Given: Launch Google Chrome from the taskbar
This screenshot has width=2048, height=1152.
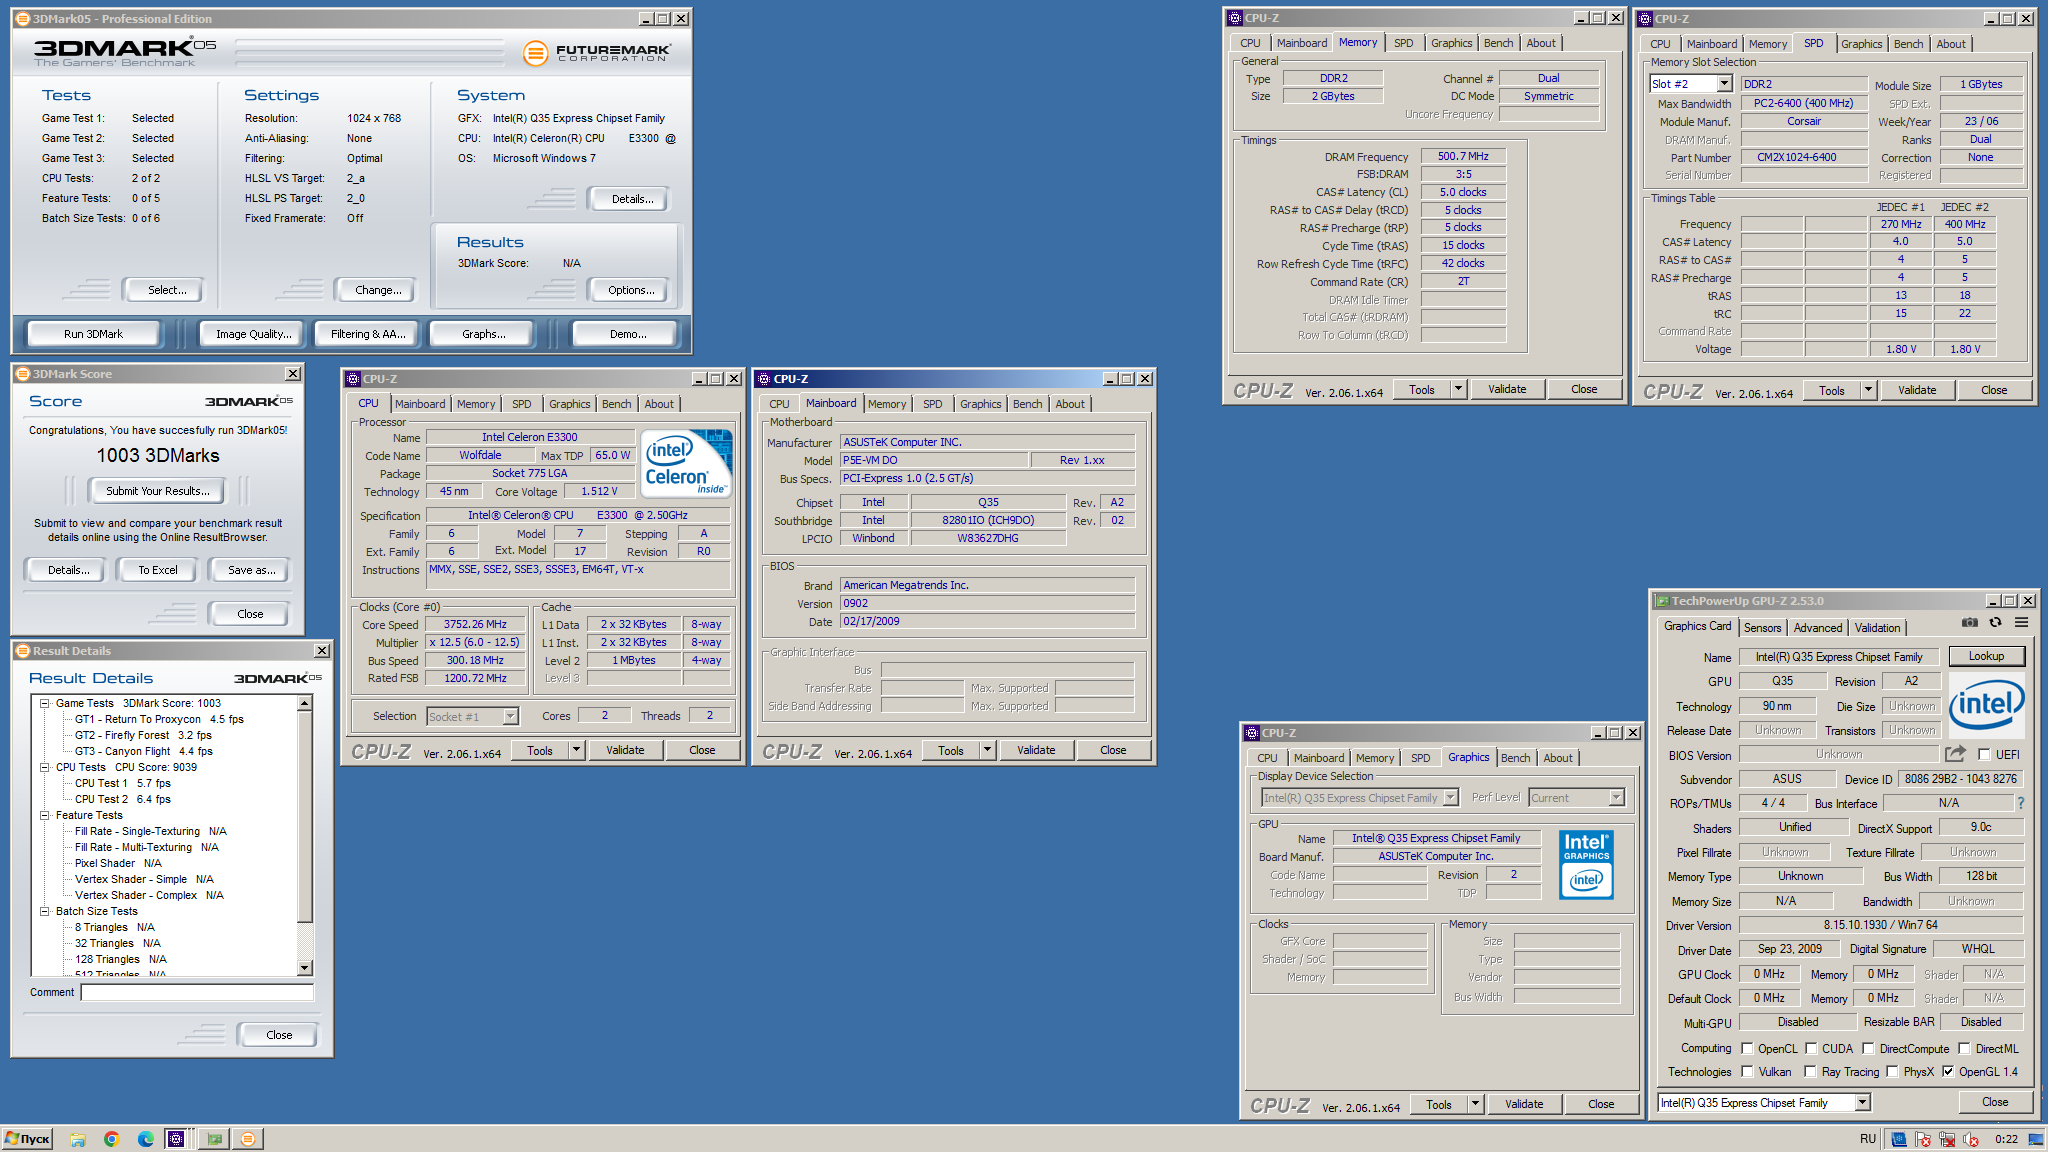Looking at the screenshot, I should (x=111, y=1139).
